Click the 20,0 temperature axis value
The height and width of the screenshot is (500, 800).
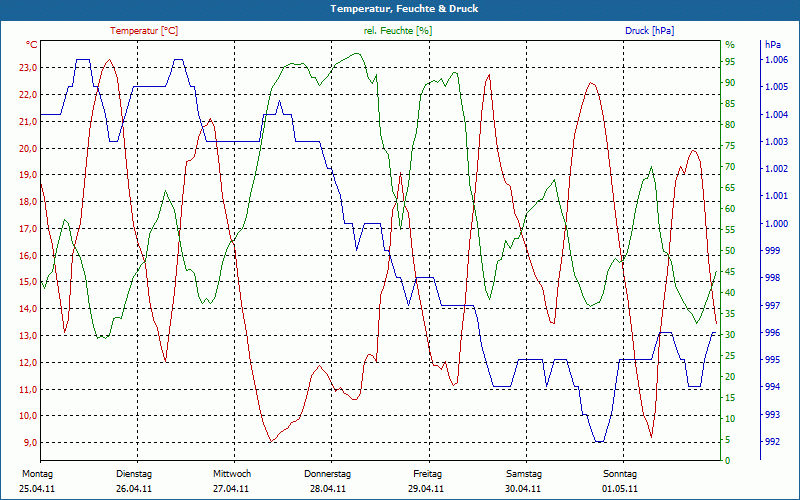click(28, 148)
